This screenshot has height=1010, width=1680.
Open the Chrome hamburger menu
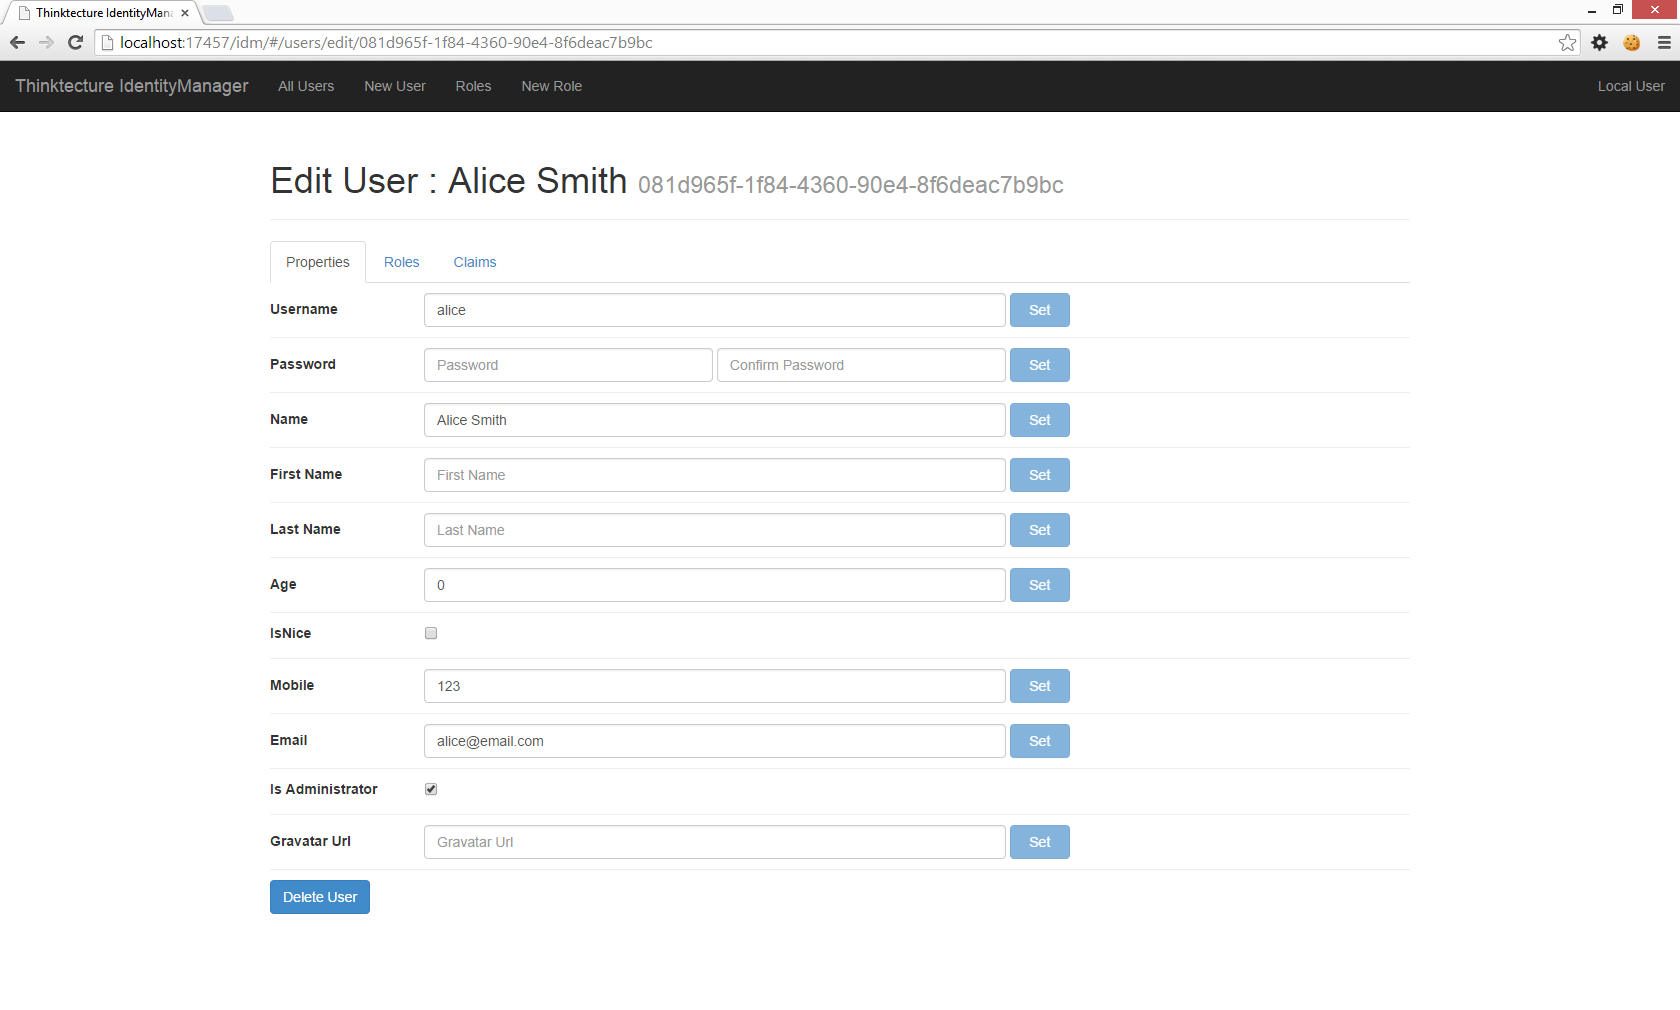(x=1664, y=42)
